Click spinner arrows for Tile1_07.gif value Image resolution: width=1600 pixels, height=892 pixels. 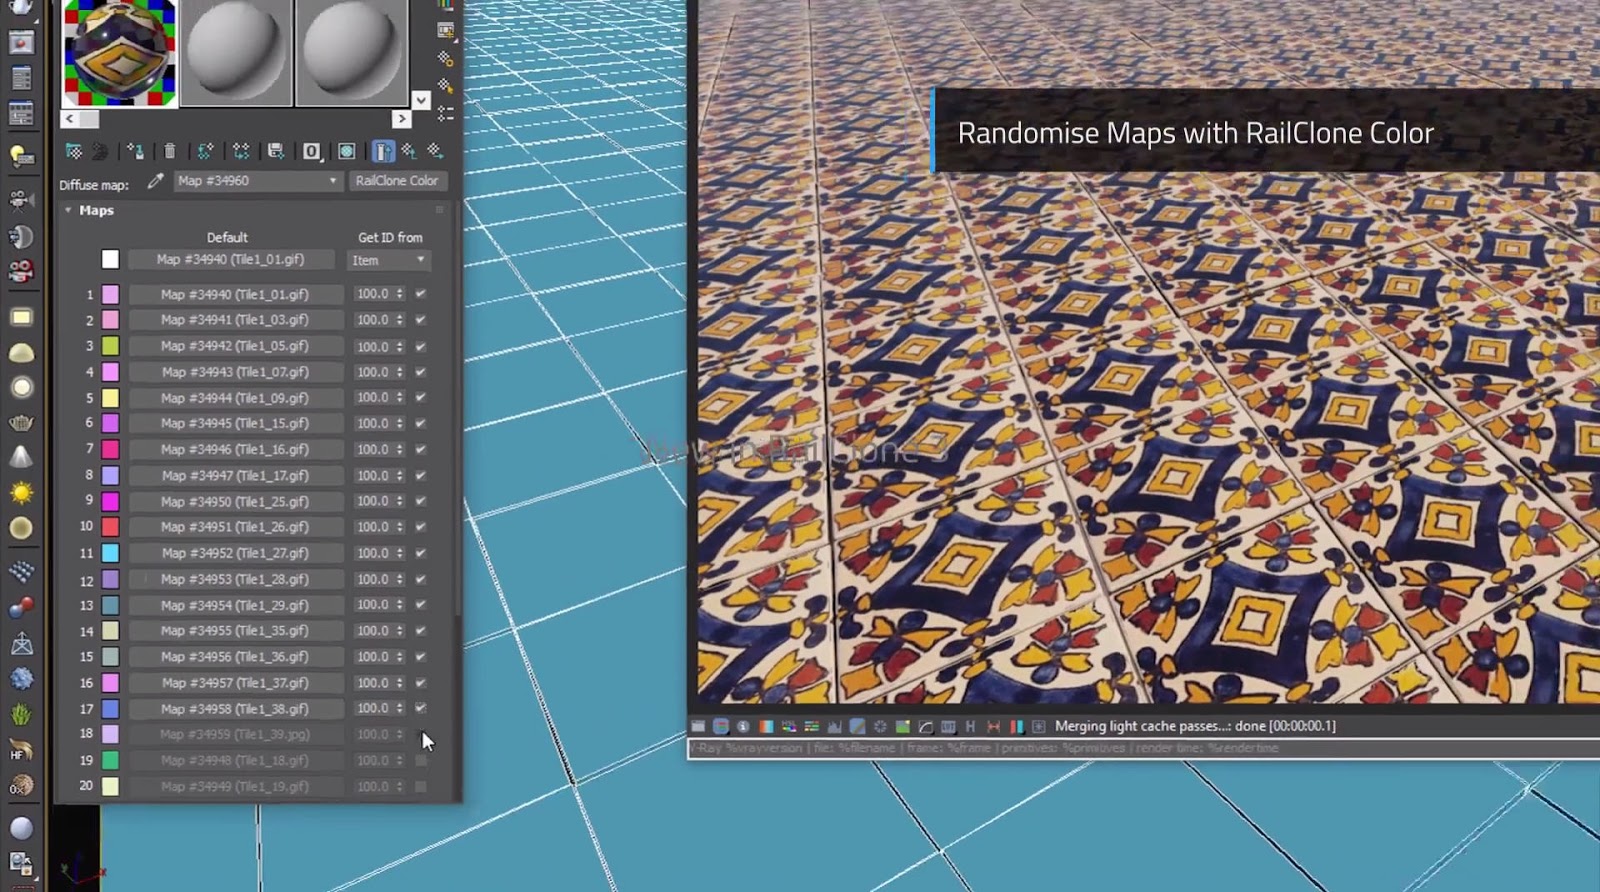click(400, 372)
